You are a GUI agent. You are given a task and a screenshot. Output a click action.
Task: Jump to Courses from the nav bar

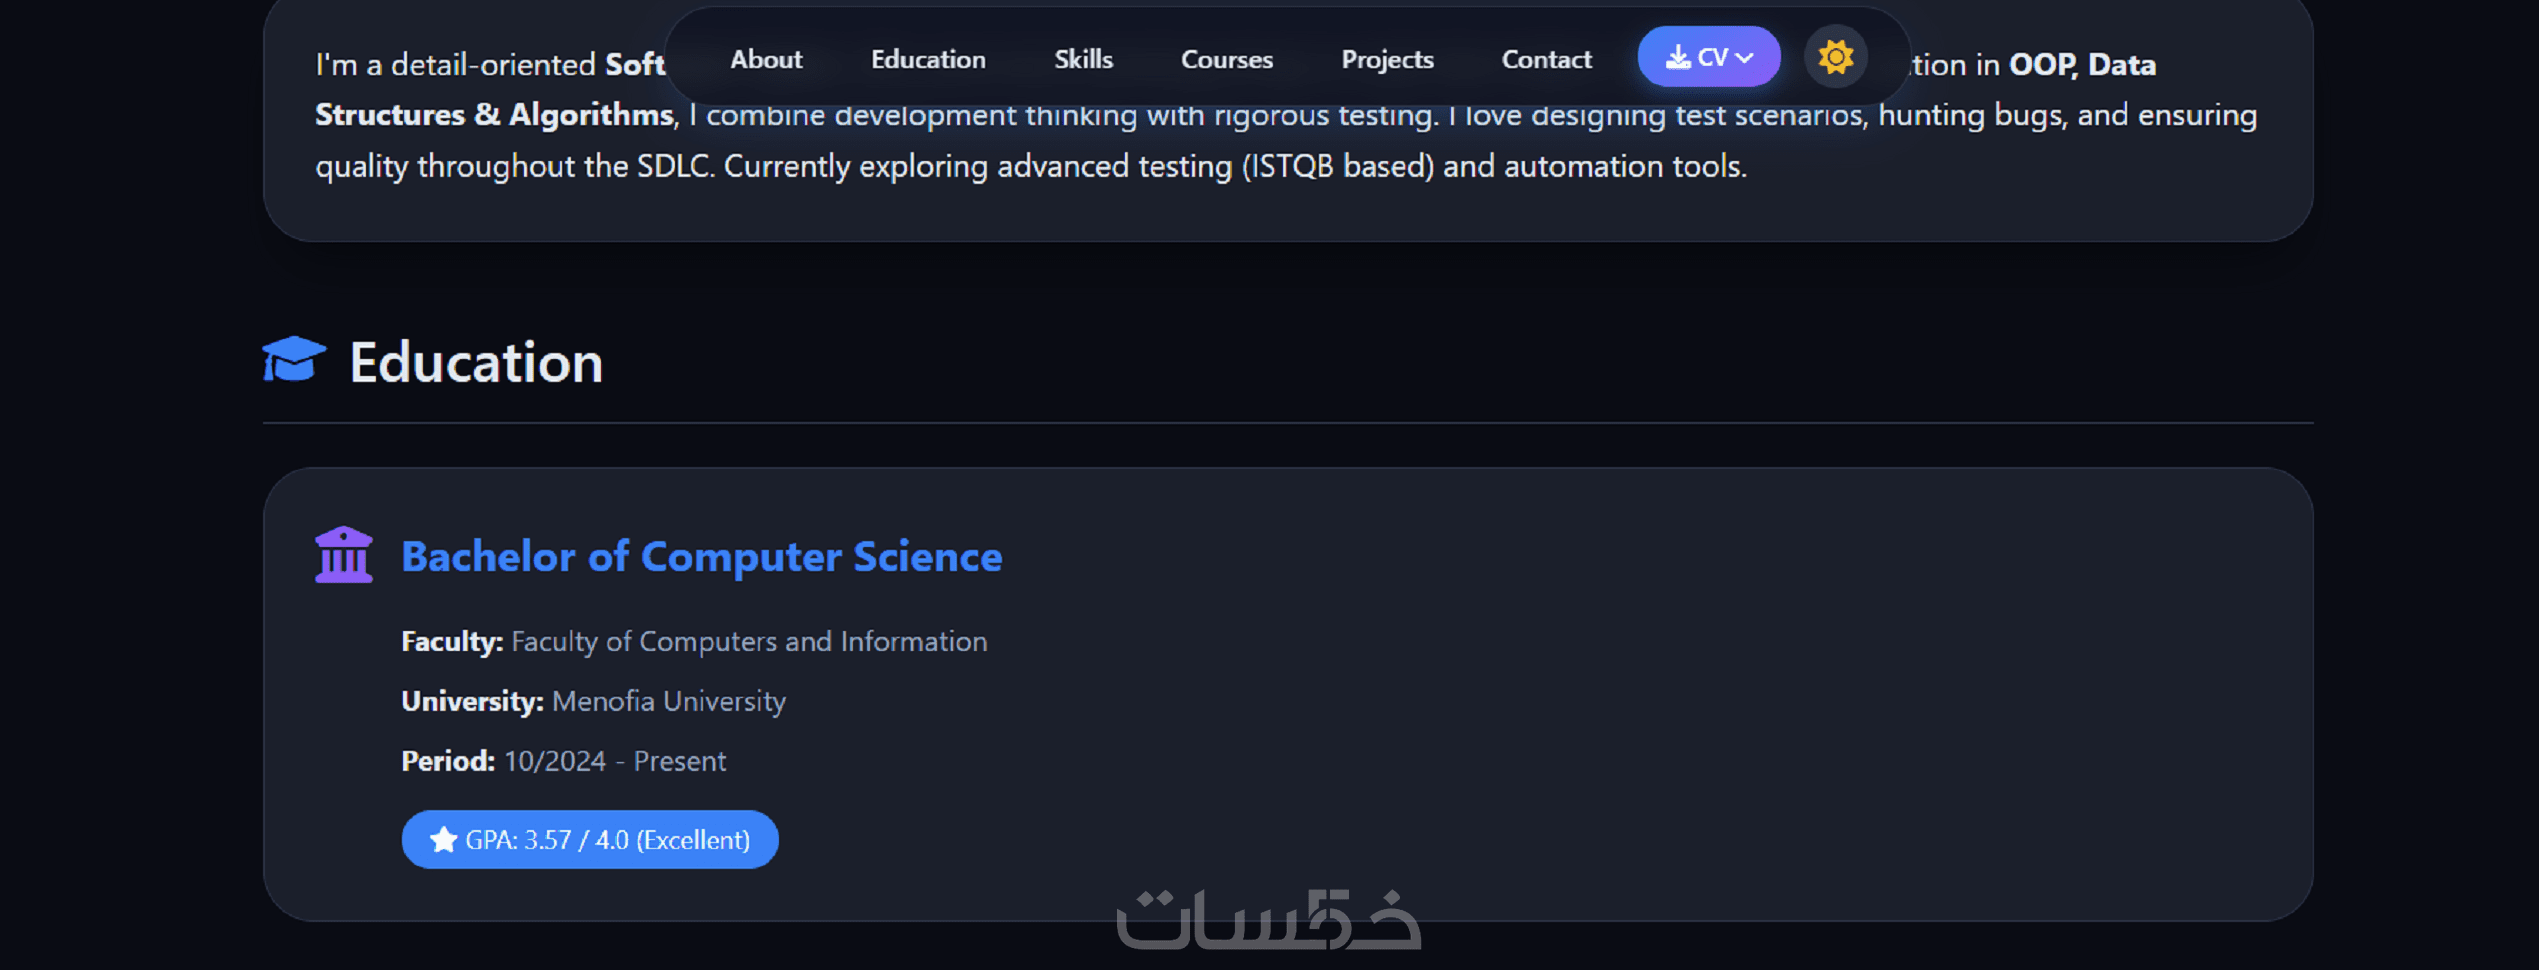click(1227, 59)
